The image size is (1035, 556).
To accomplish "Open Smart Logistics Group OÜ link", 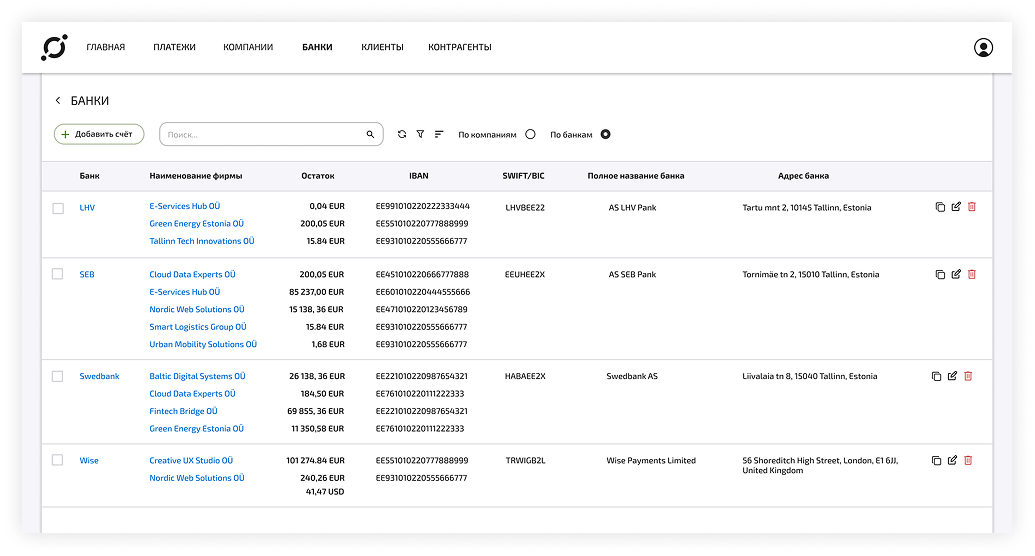I will (x=198, y=327).
